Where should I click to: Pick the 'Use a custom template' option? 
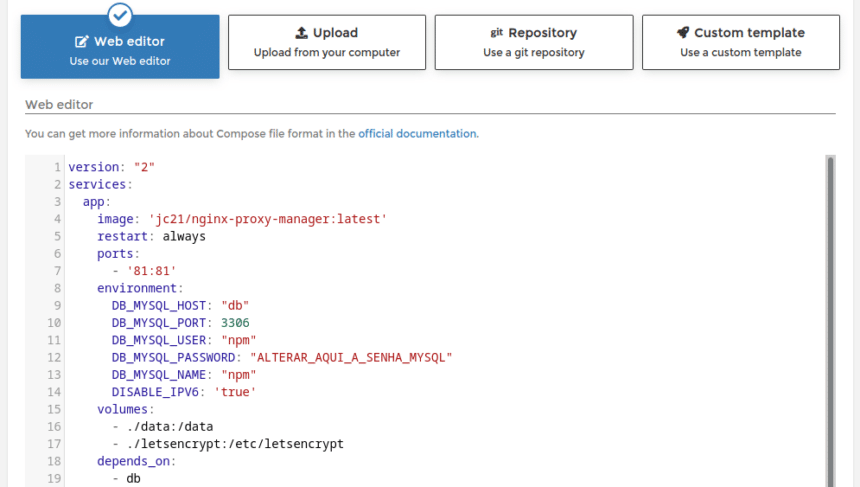coord(741,52)
